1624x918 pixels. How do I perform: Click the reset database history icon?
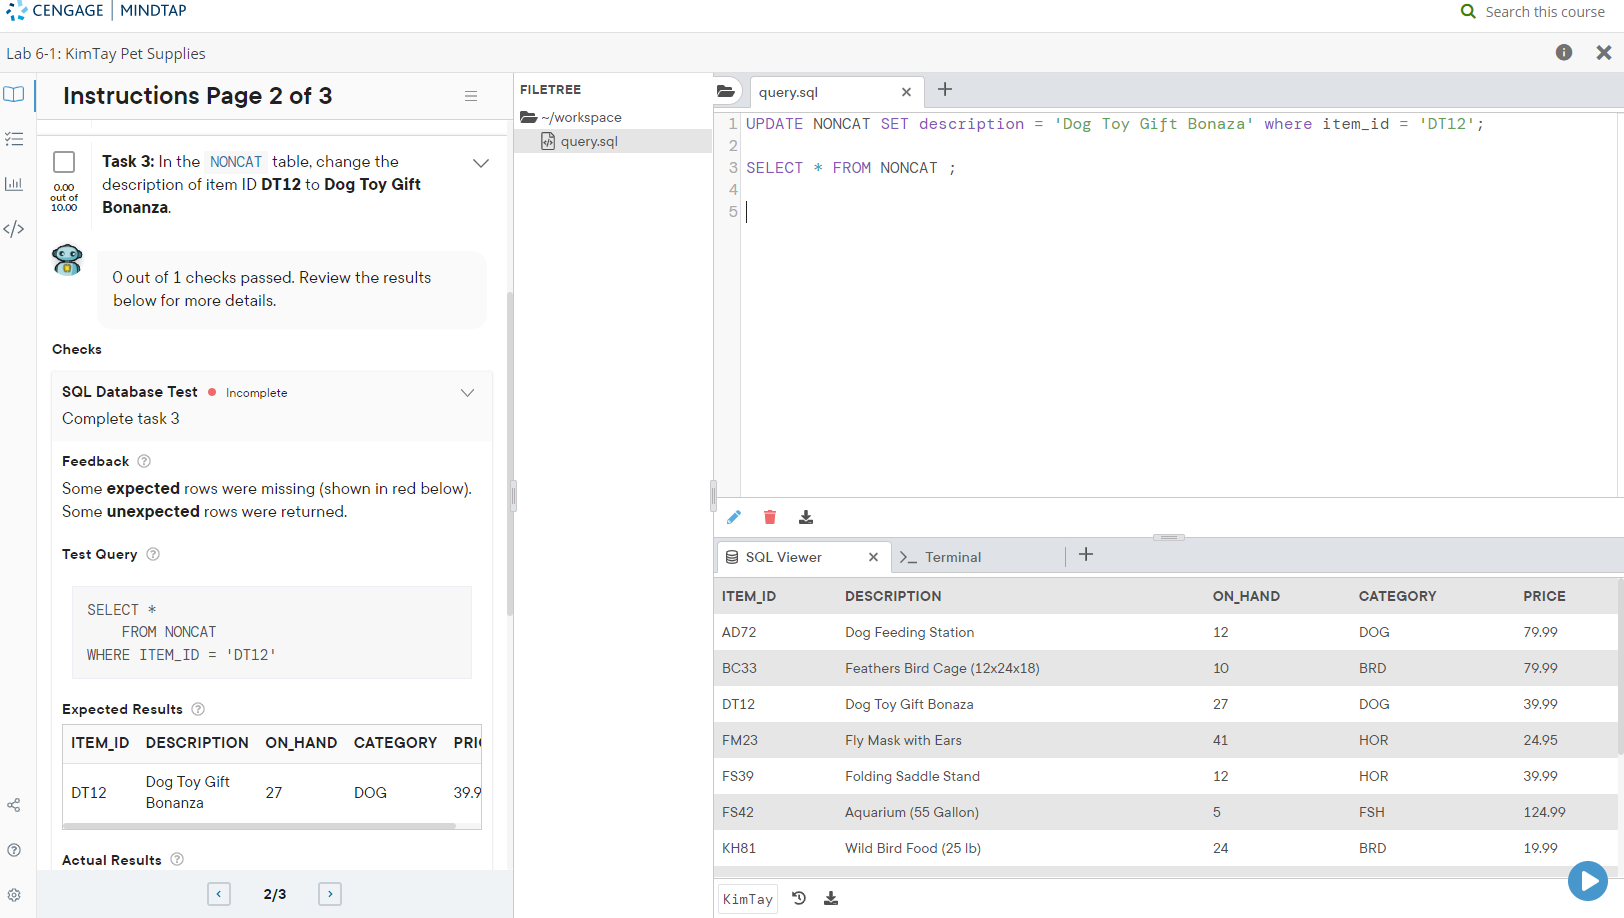[x=799, y=898]
